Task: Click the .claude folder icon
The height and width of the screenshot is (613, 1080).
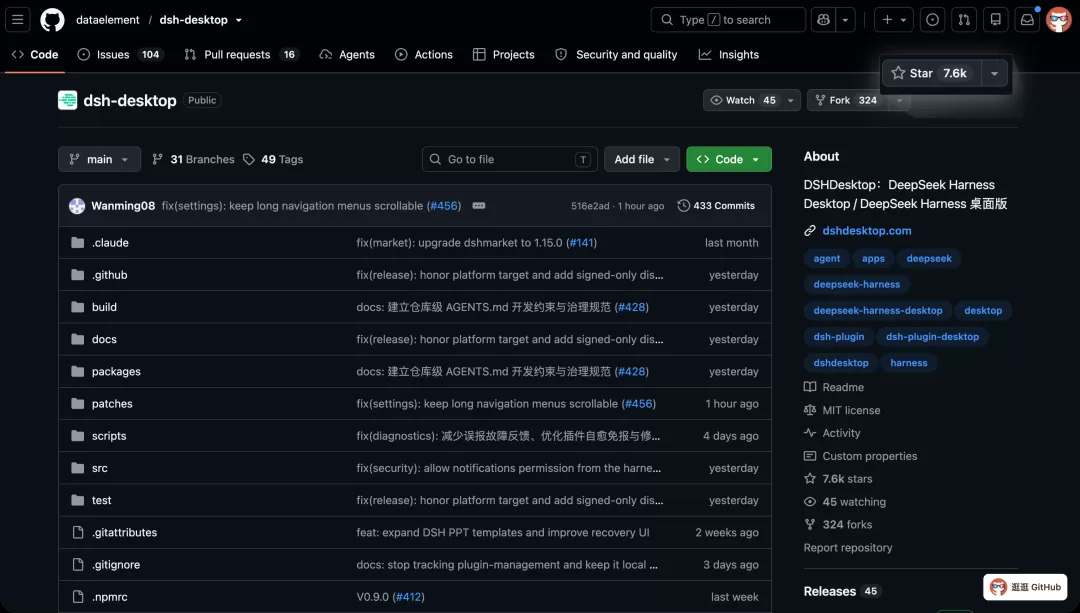Action: click(x=78, y=243)
